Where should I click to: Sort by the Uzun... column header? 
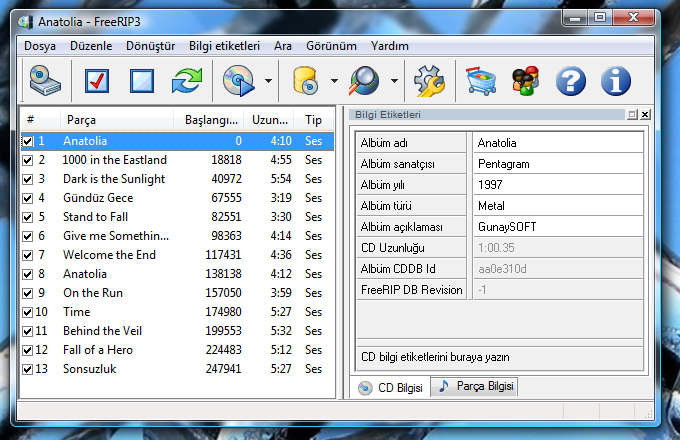268,120
